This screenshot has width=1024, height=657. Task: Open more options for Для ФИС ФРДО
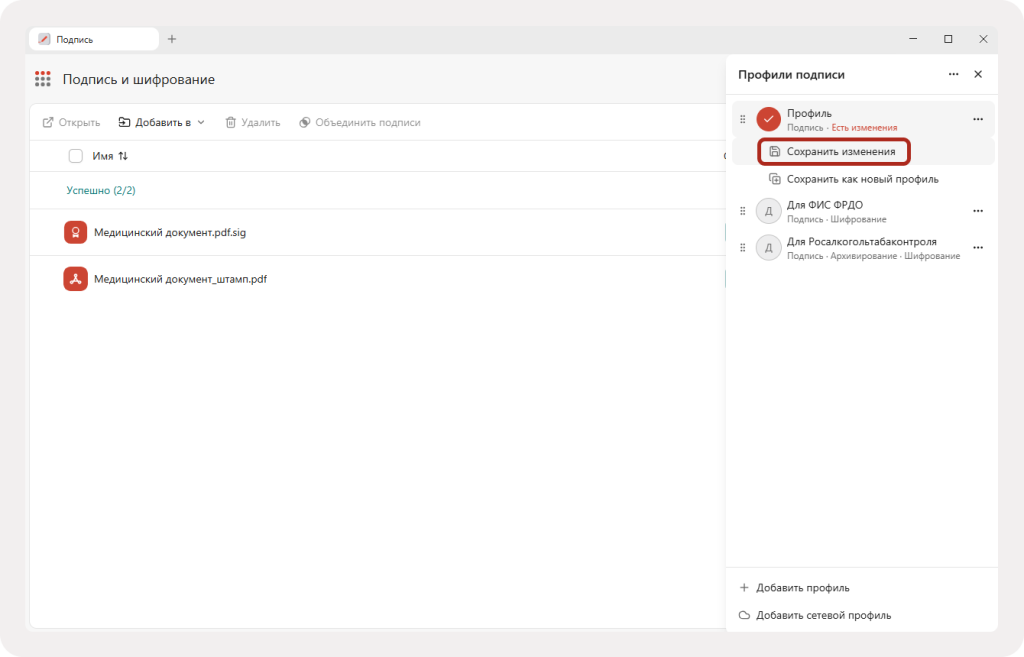click(978, 211)
